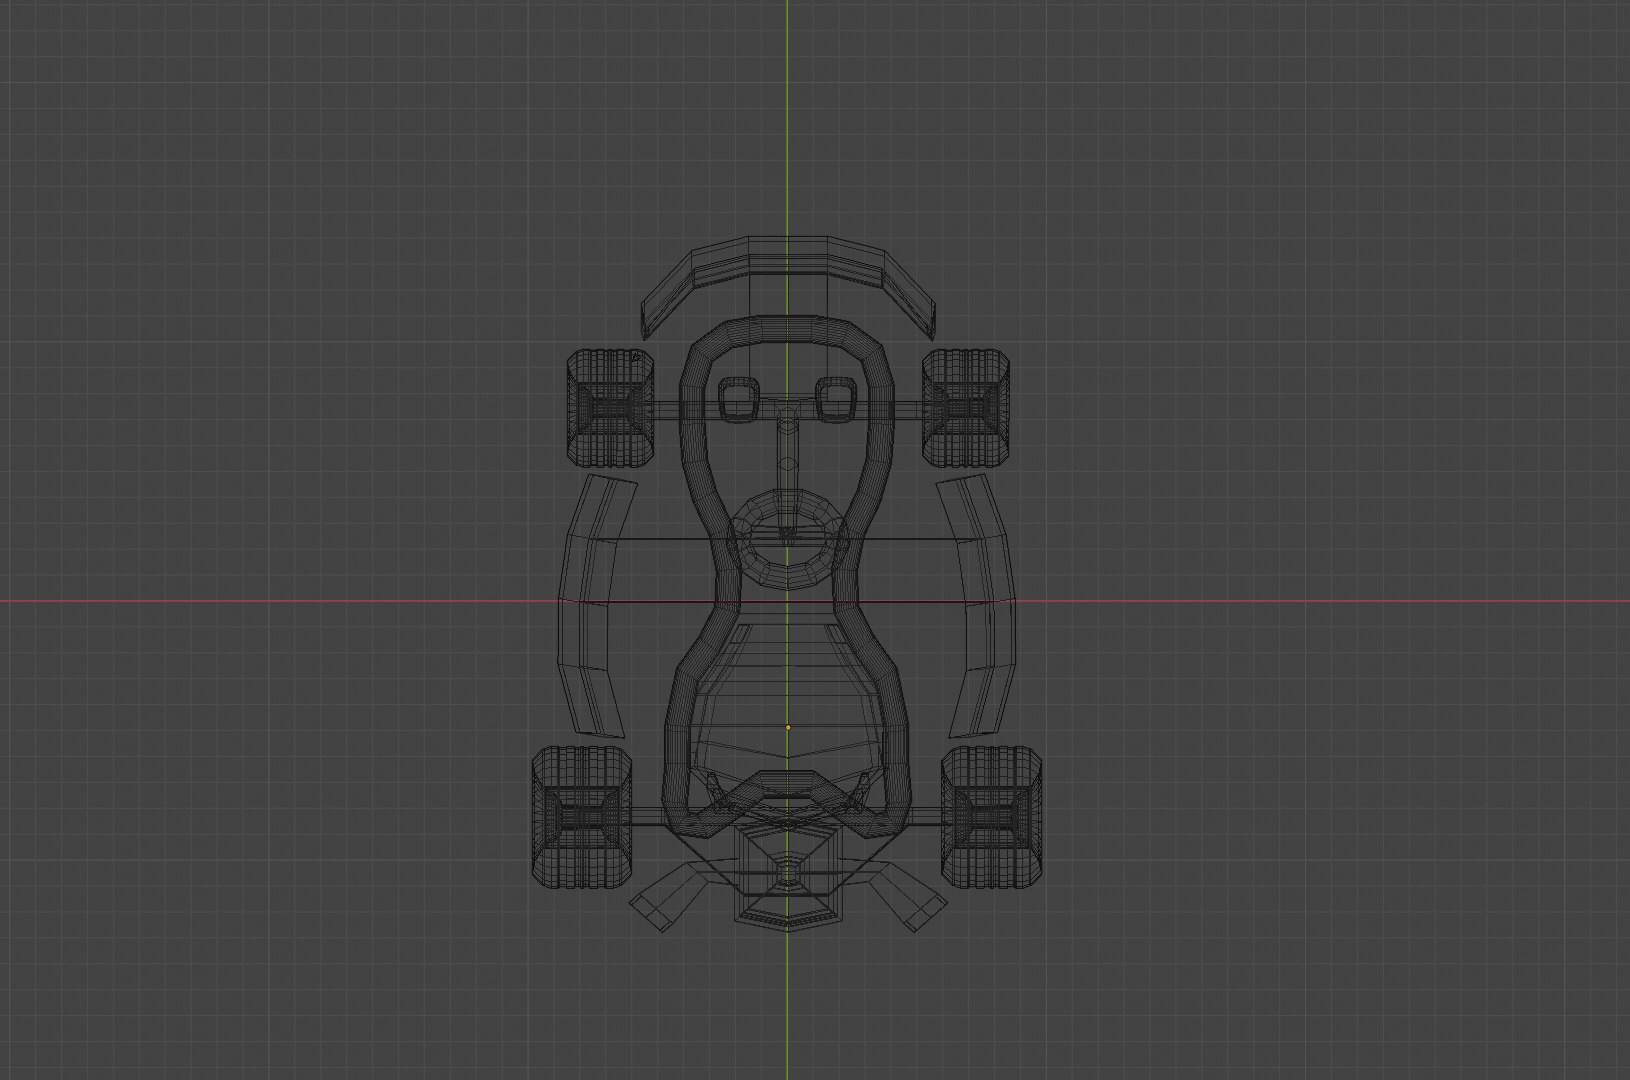1630x1080 pixels.
Task: Click the left pedal near the front axle
Action: [739, 400]
